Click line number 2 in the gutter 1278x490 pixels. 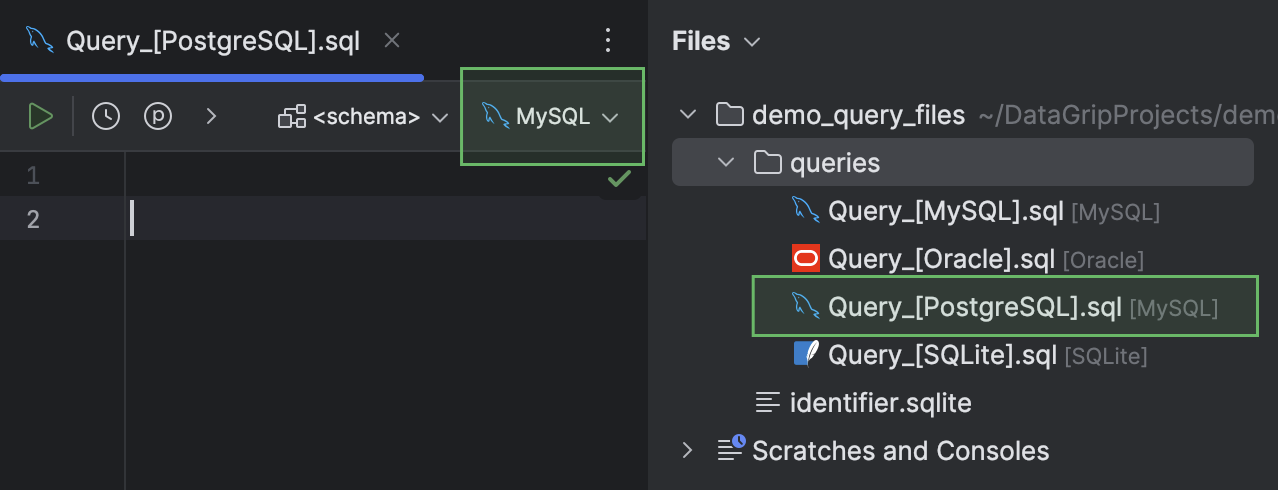pos(33,219)
